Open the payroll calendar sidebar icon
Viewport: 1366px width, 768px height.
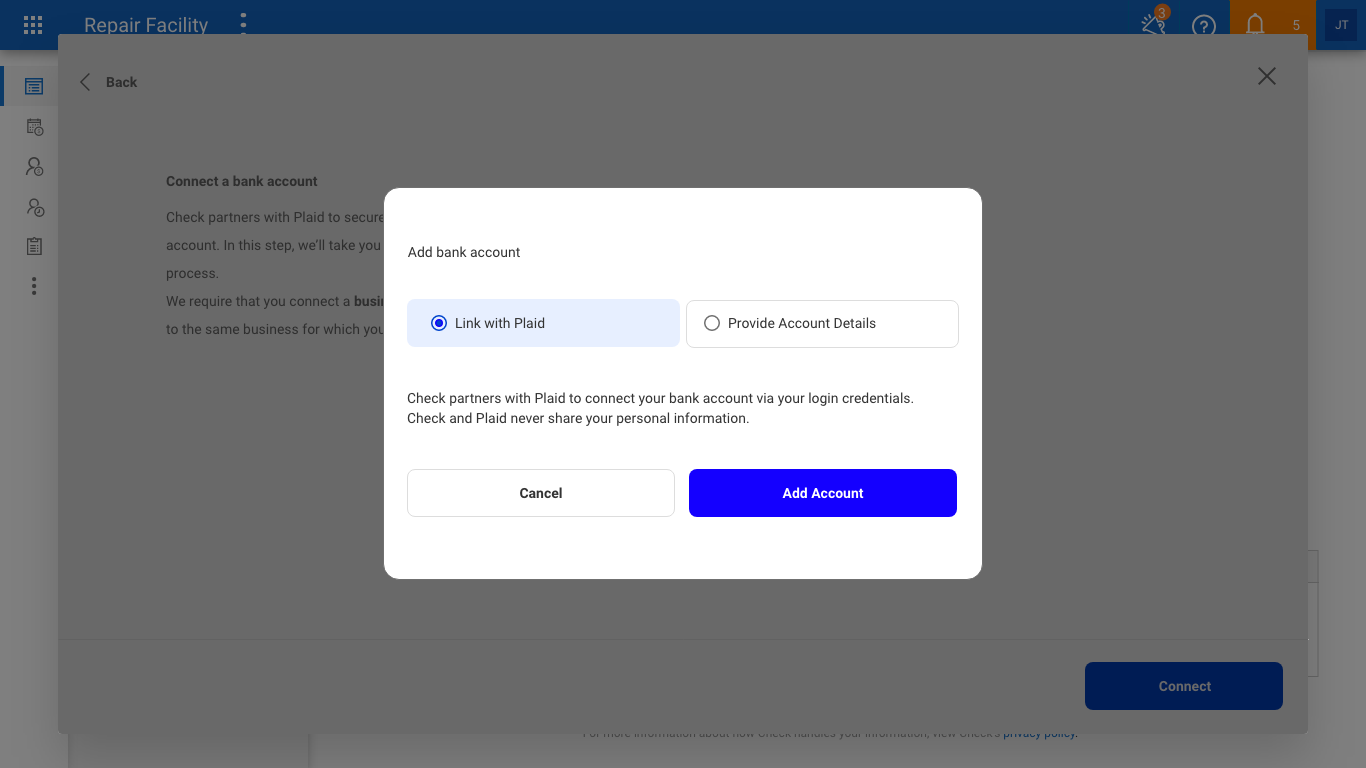point(33,127)
